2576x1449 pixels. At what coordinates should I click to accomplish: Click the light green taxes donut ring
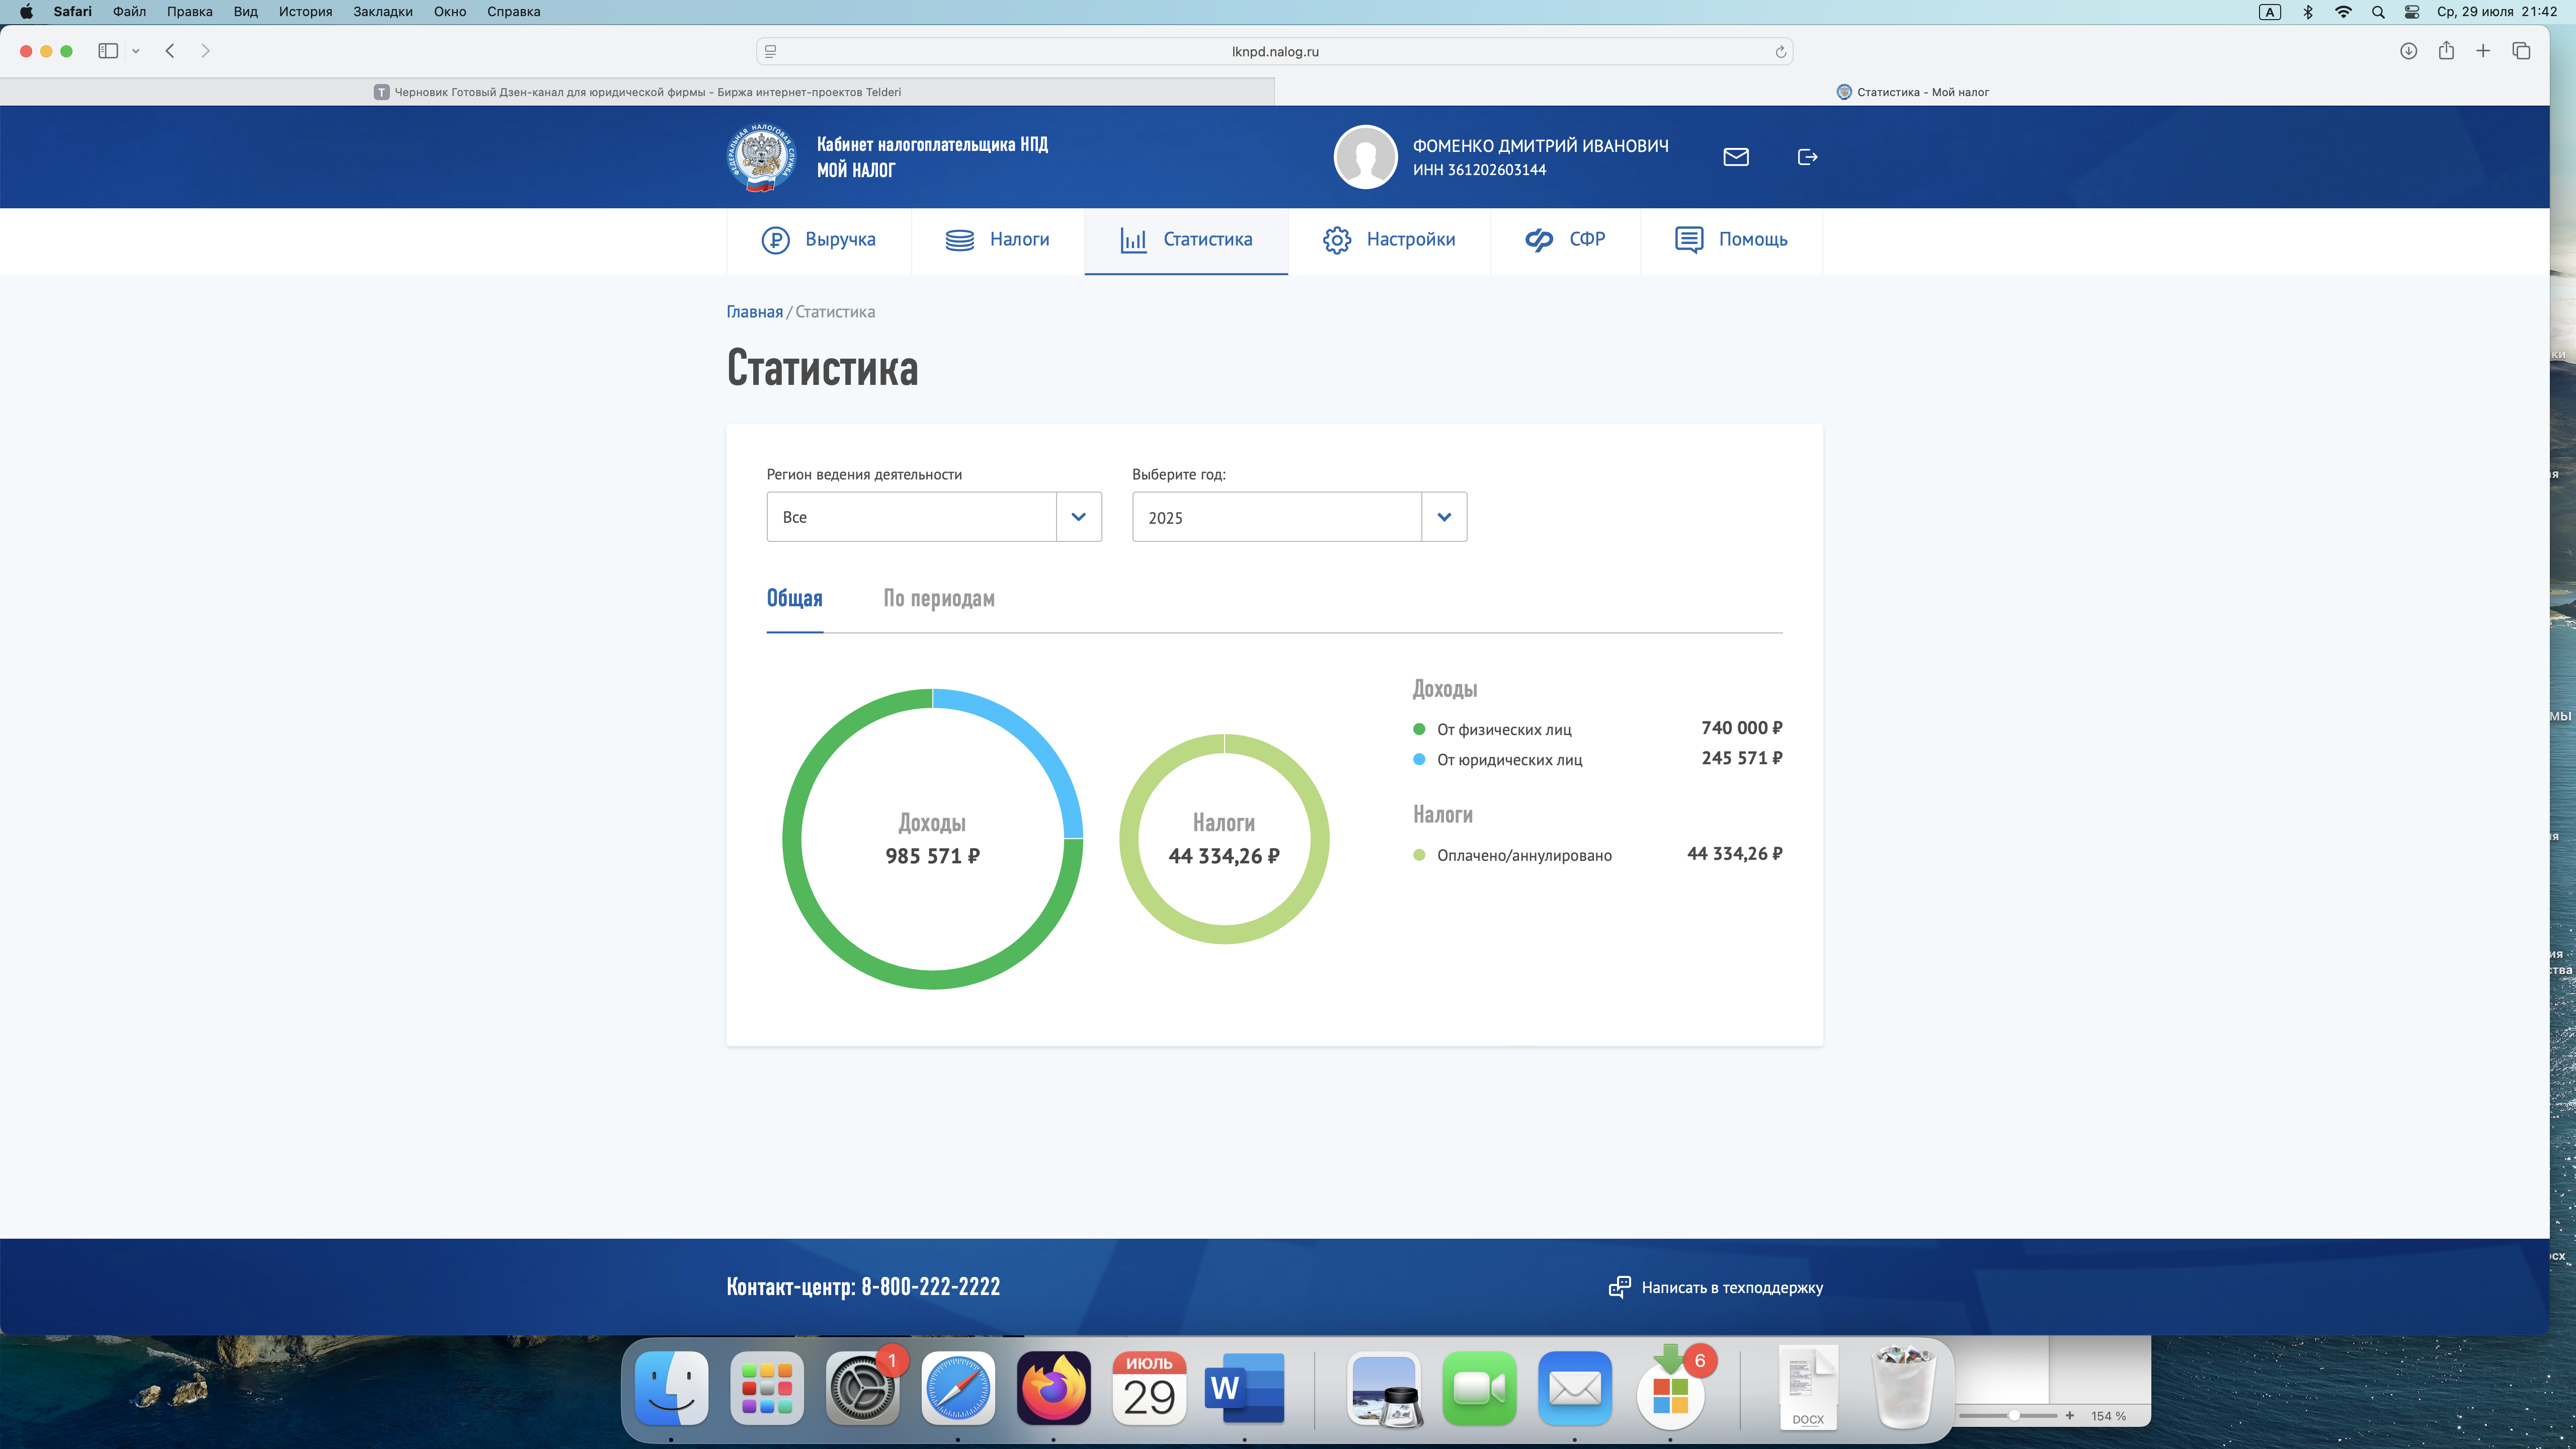tap(1224, 934)
